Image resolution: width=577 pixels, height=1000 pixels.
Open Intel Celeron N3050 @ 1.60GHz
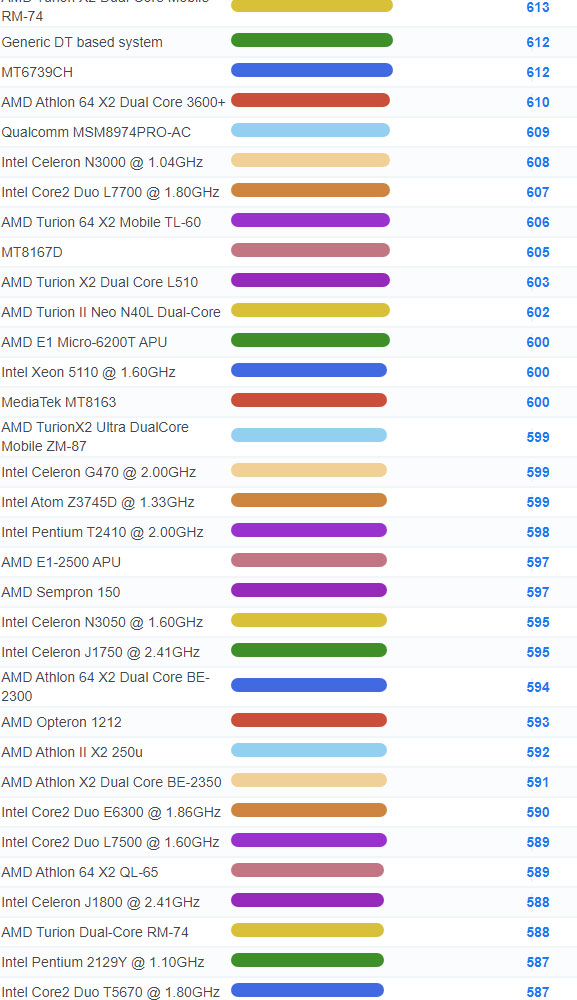tap(102, 622)
